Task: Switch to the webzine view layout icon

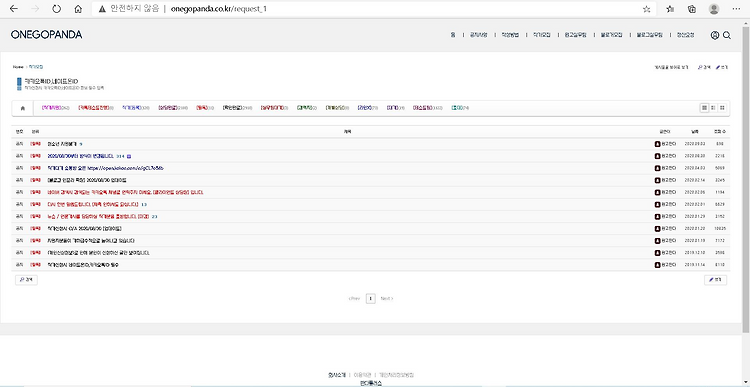Action: (x=713, y=108)
